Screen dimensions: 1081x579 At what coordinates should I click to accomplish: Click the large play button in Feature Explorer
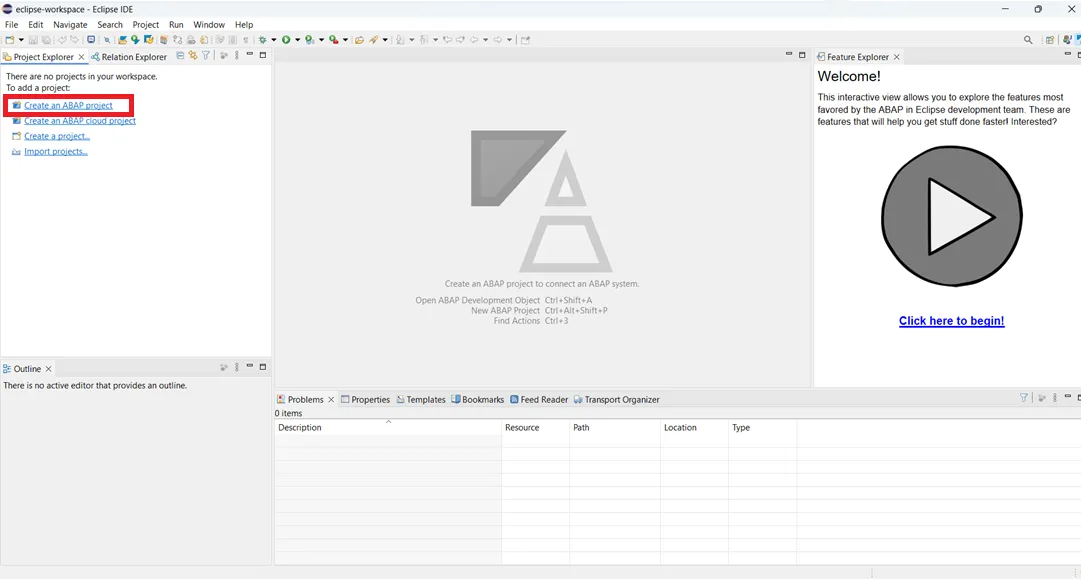coord(951,216)
